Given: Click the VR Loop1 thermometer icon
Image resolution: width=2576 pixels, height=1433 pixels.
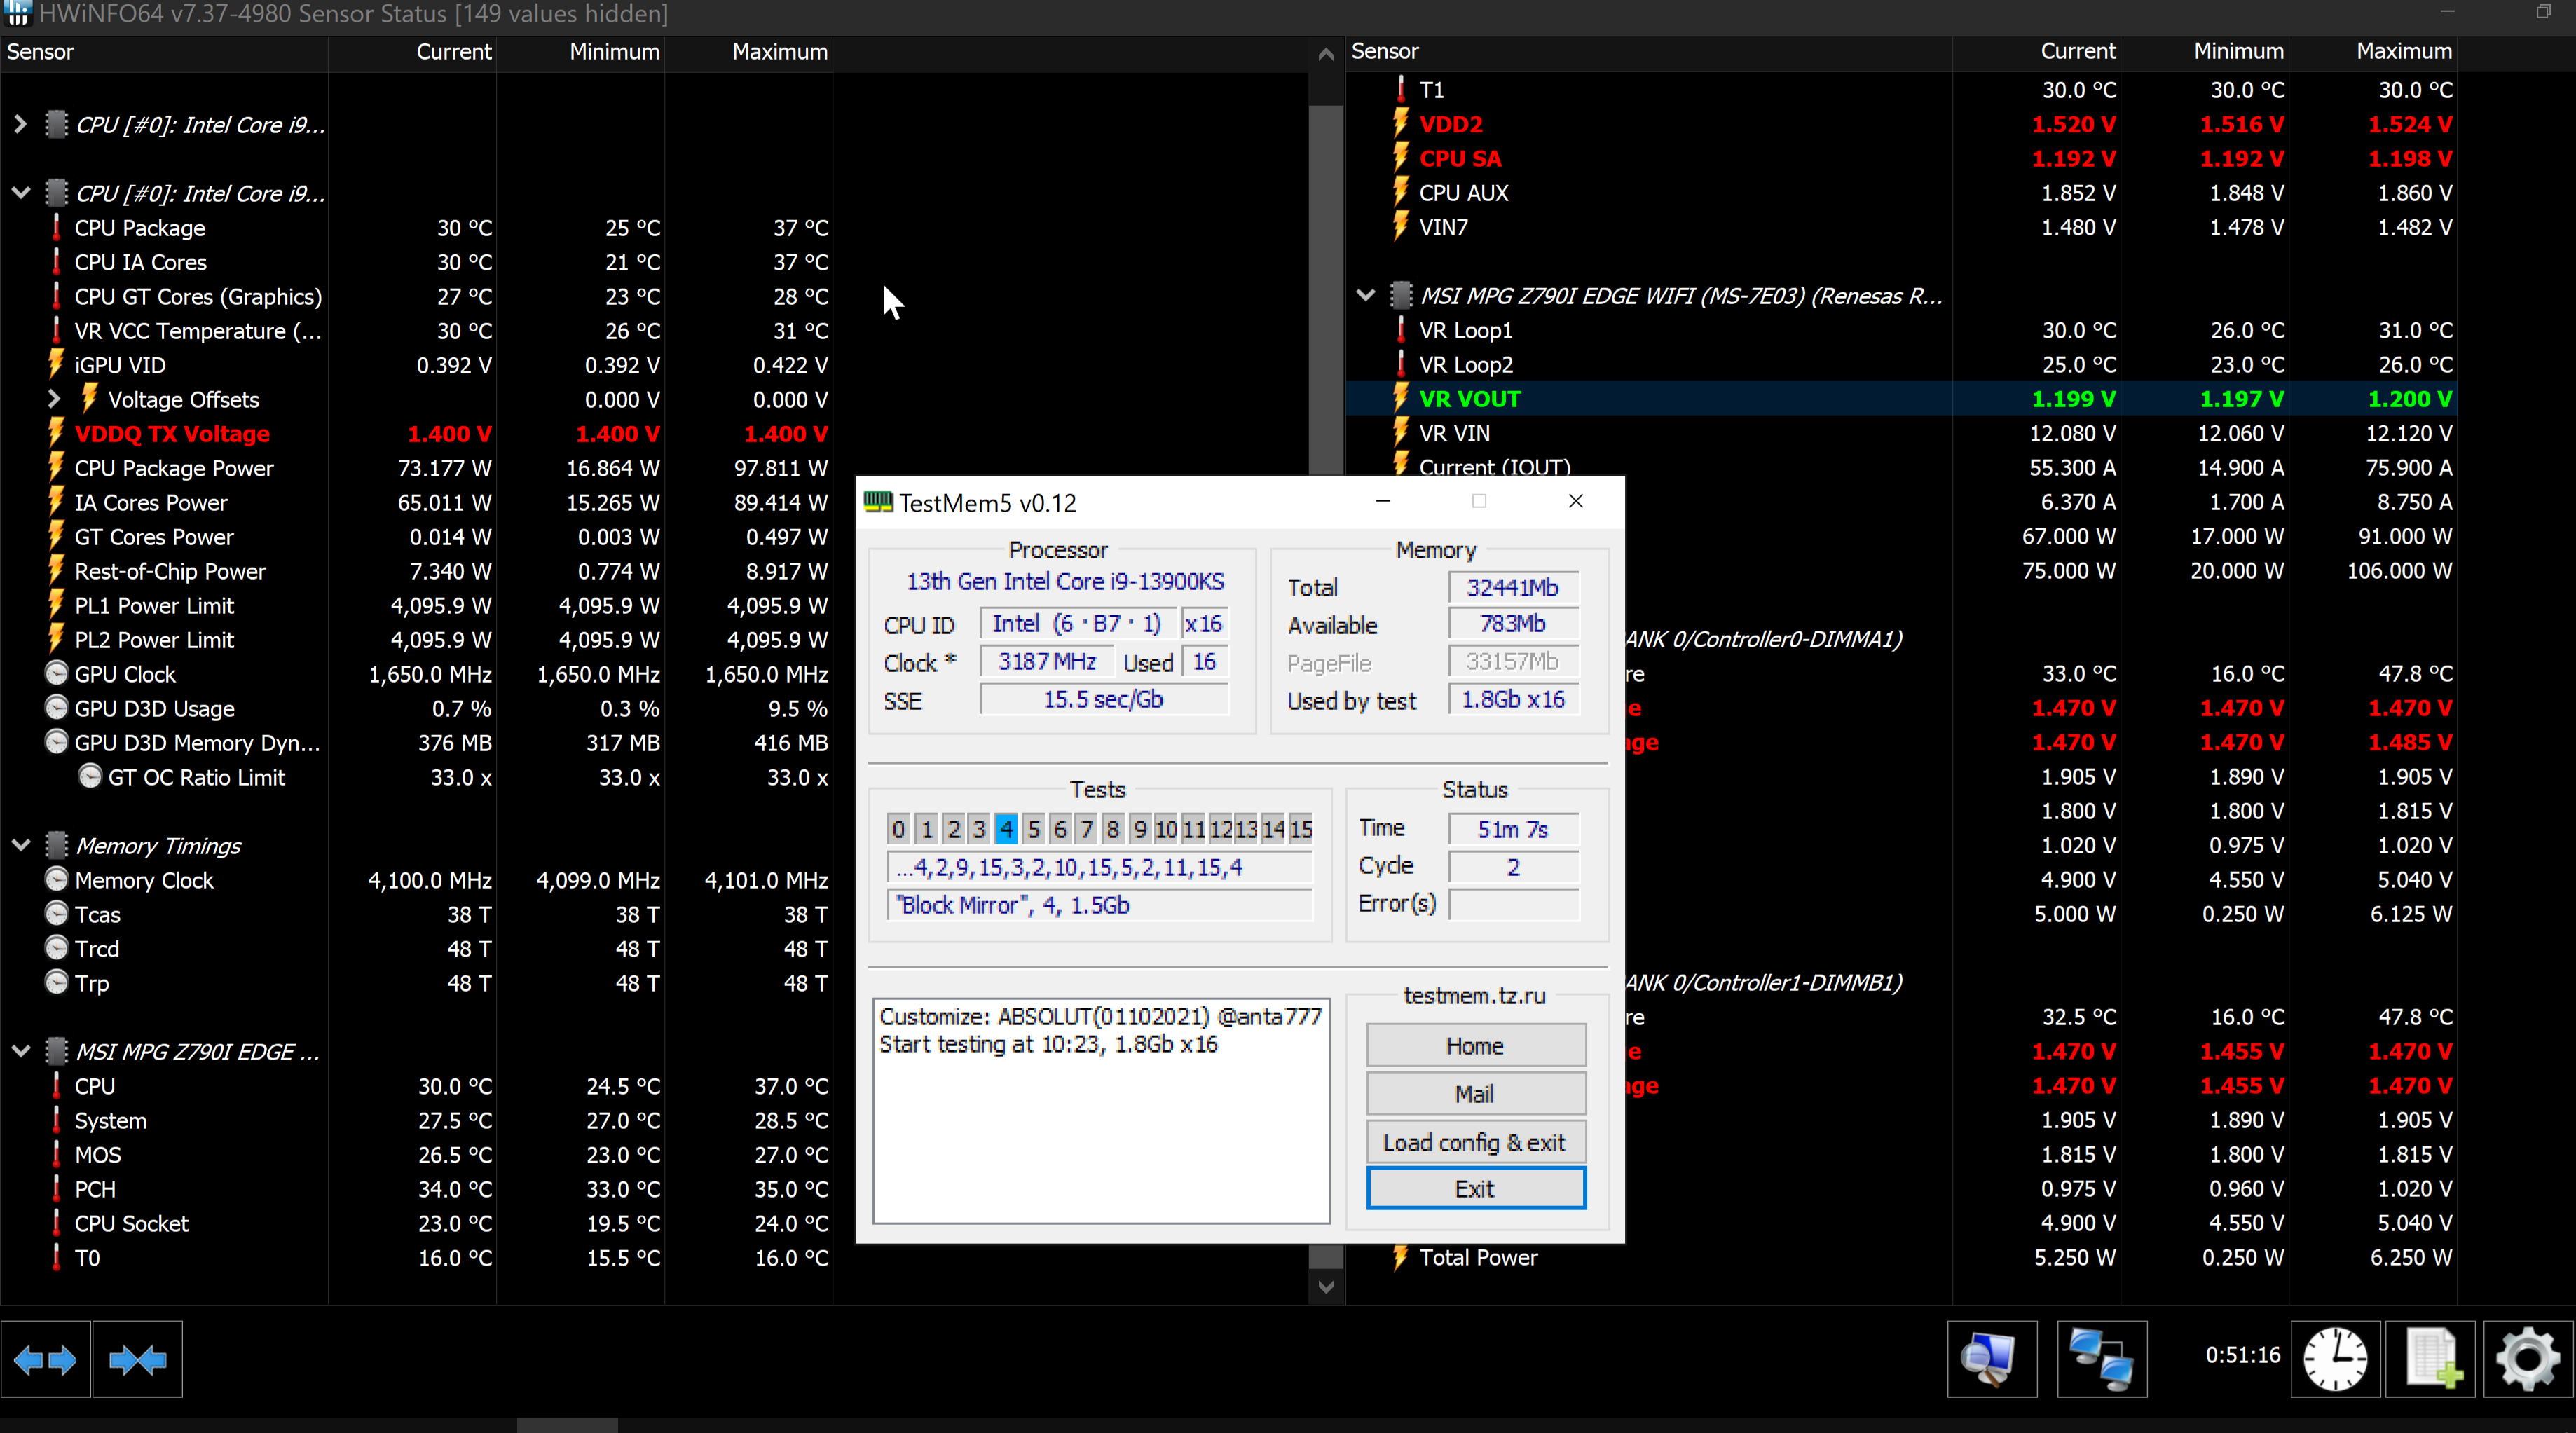Looking at the screenshot, I should tap(1401, 329).
